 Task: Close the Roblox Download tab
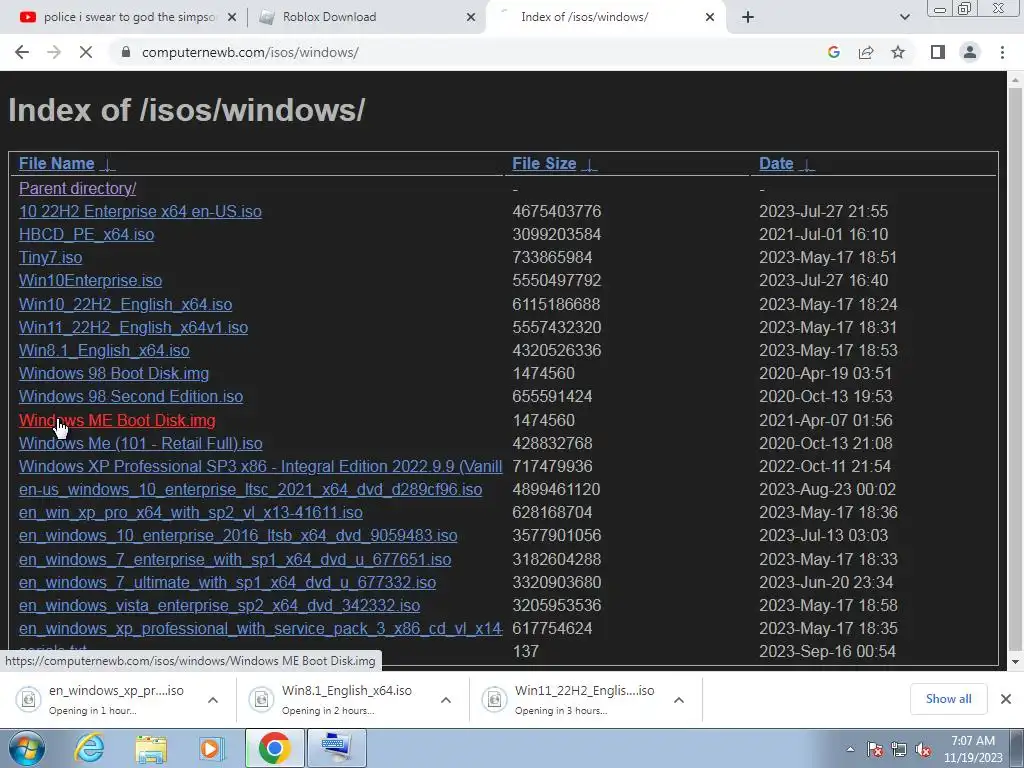coord(471,18)
